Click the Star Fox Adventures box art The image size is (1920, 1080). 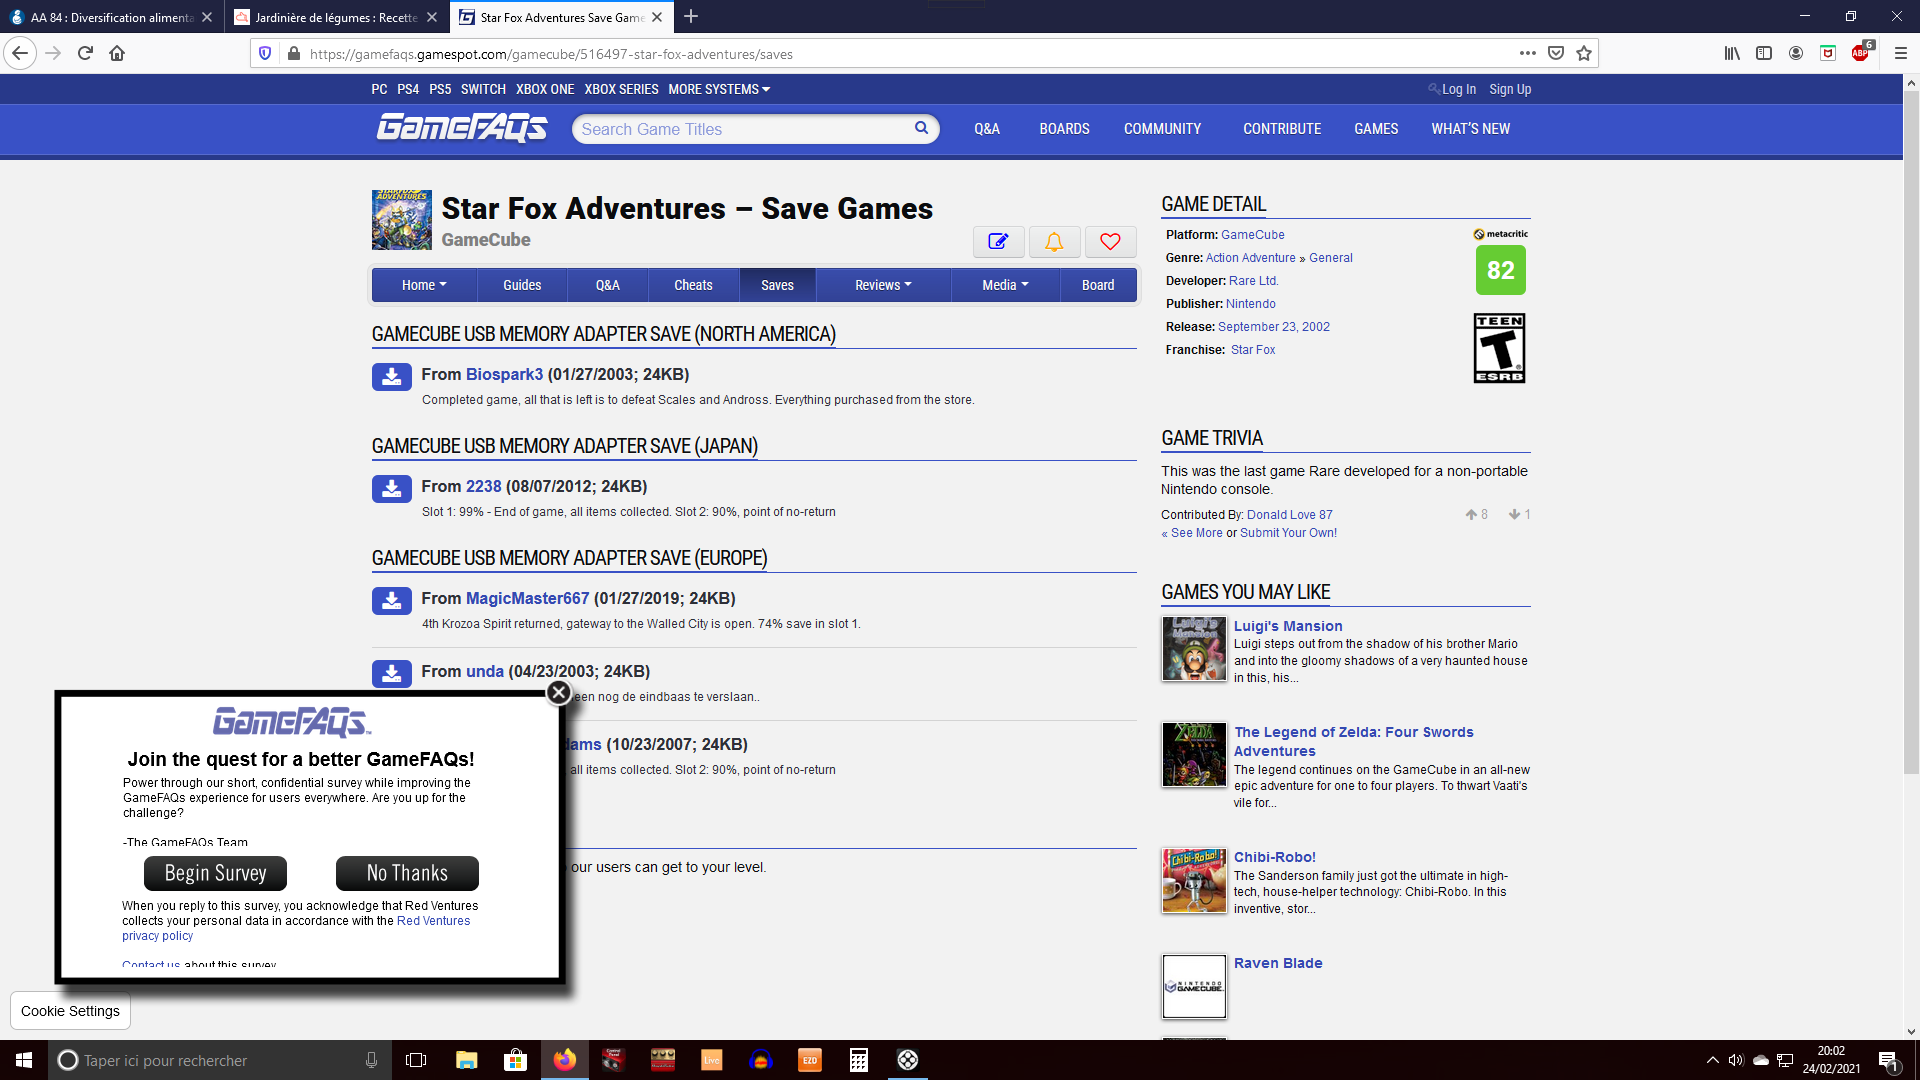tap(402, 220)
